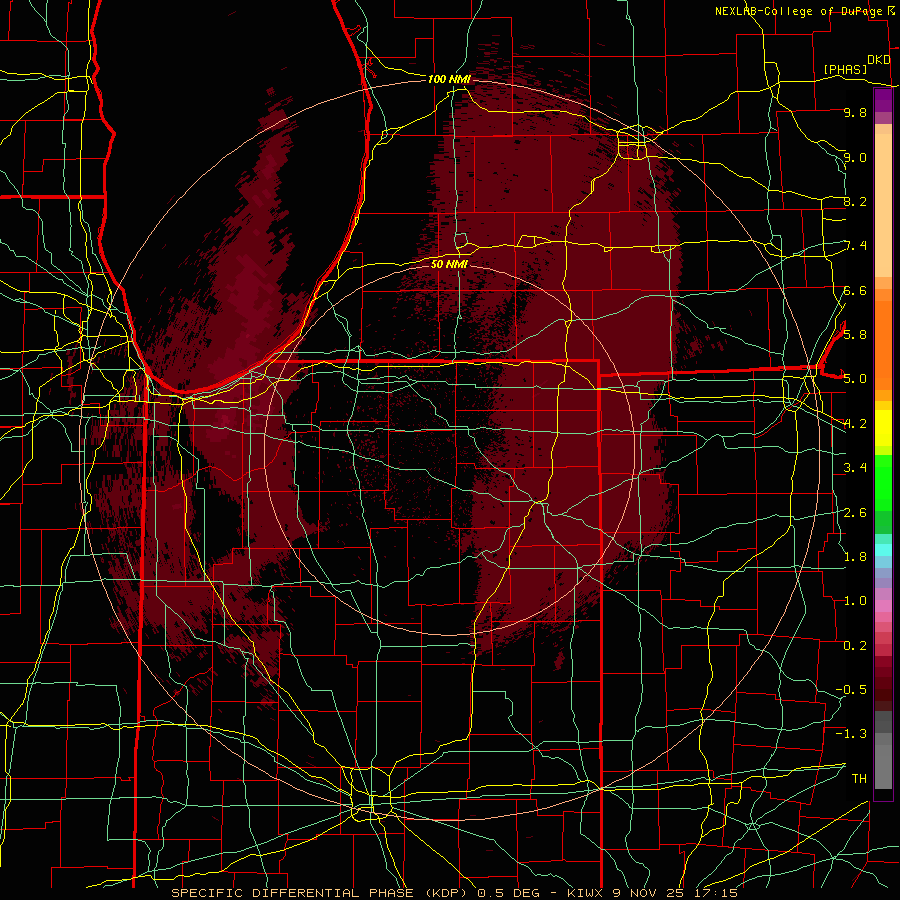This screenshot has height=900, width=900.
Task: Click the 2.6 scale value
Action: tap(855, 512)
